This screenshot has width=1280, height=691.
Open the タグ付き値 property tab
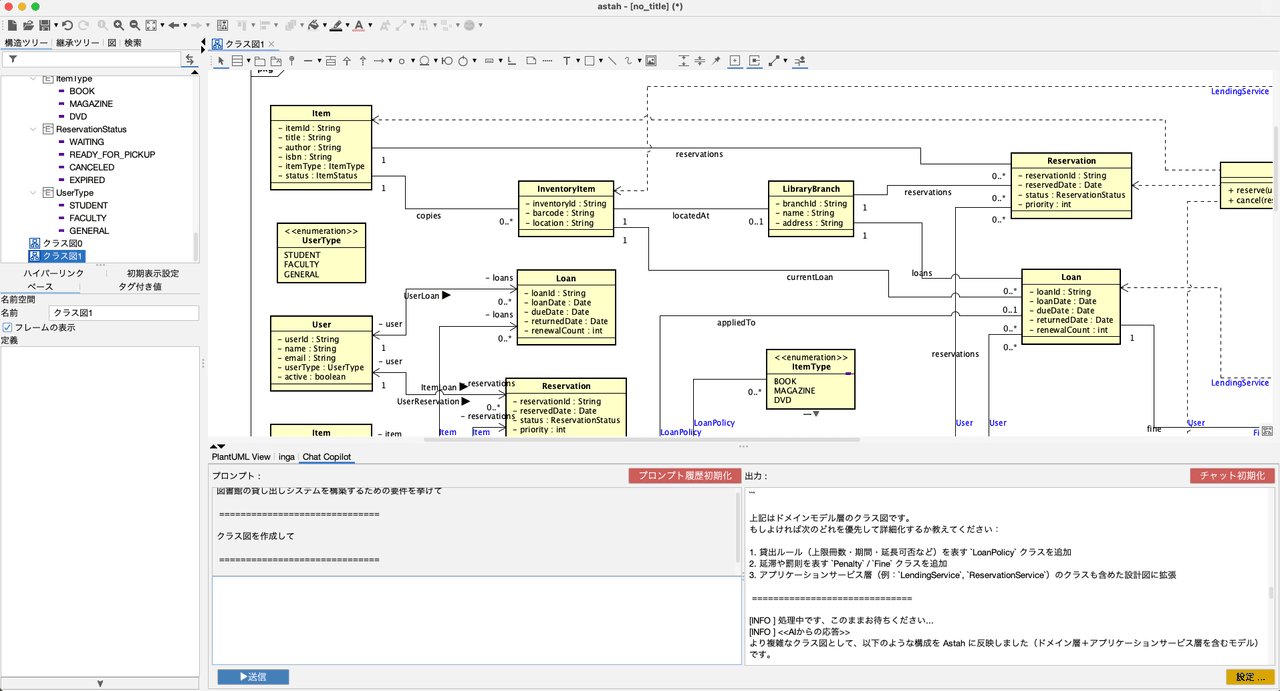coord(139,286)
